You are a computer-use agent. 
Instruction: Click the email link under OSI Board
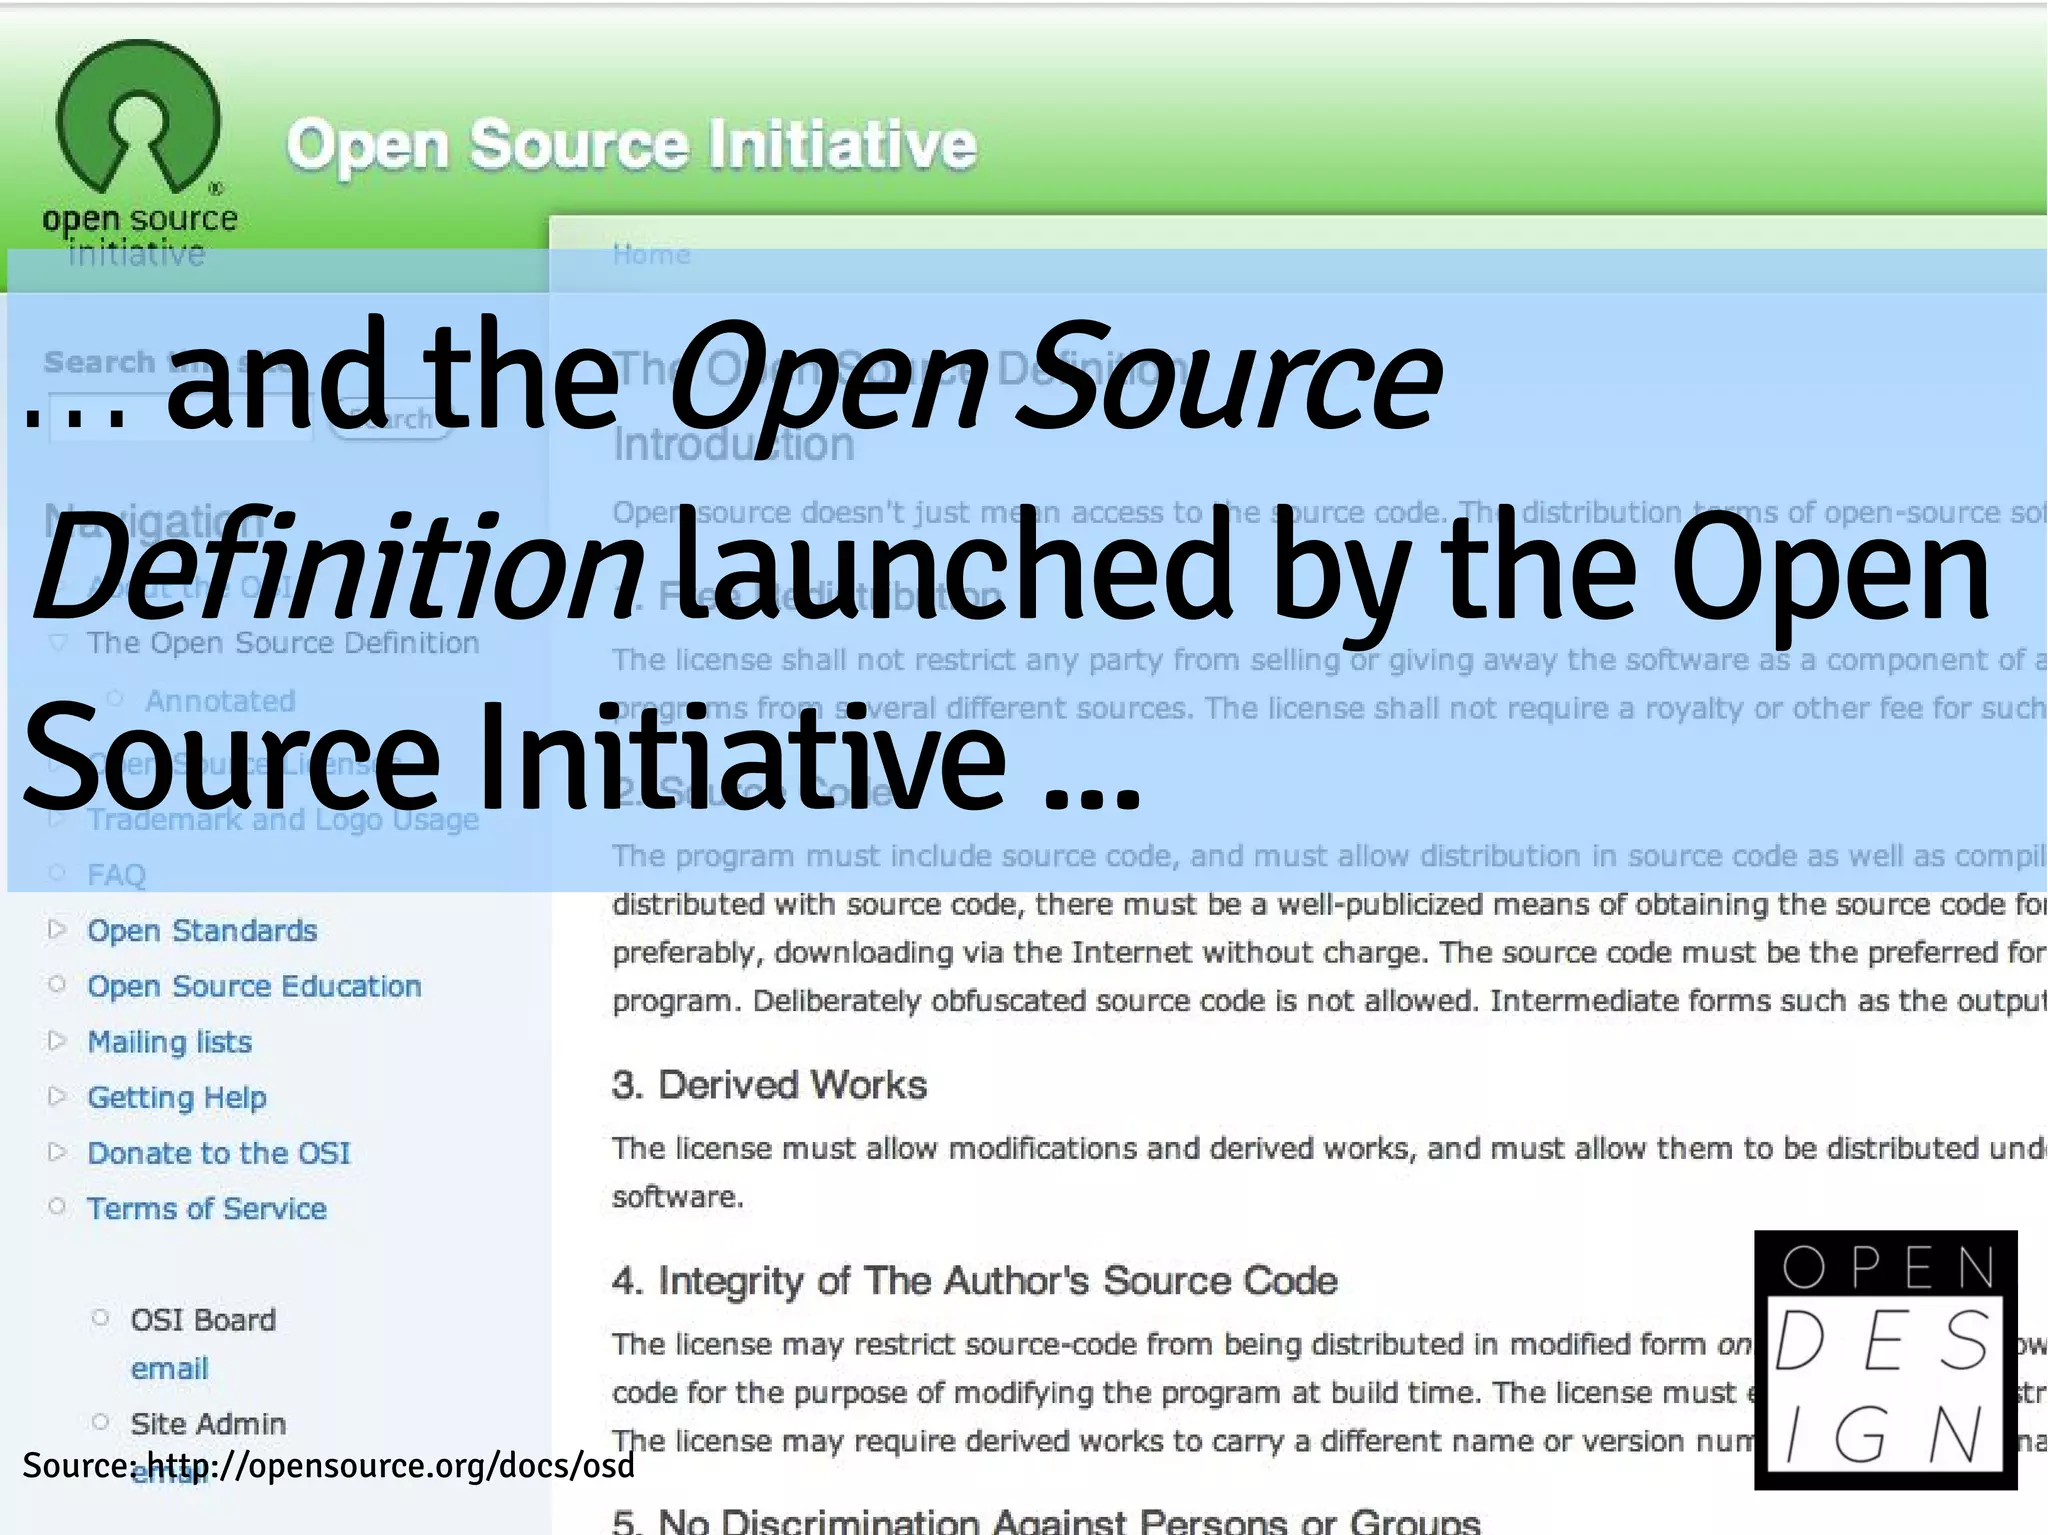pos(169,1368)
